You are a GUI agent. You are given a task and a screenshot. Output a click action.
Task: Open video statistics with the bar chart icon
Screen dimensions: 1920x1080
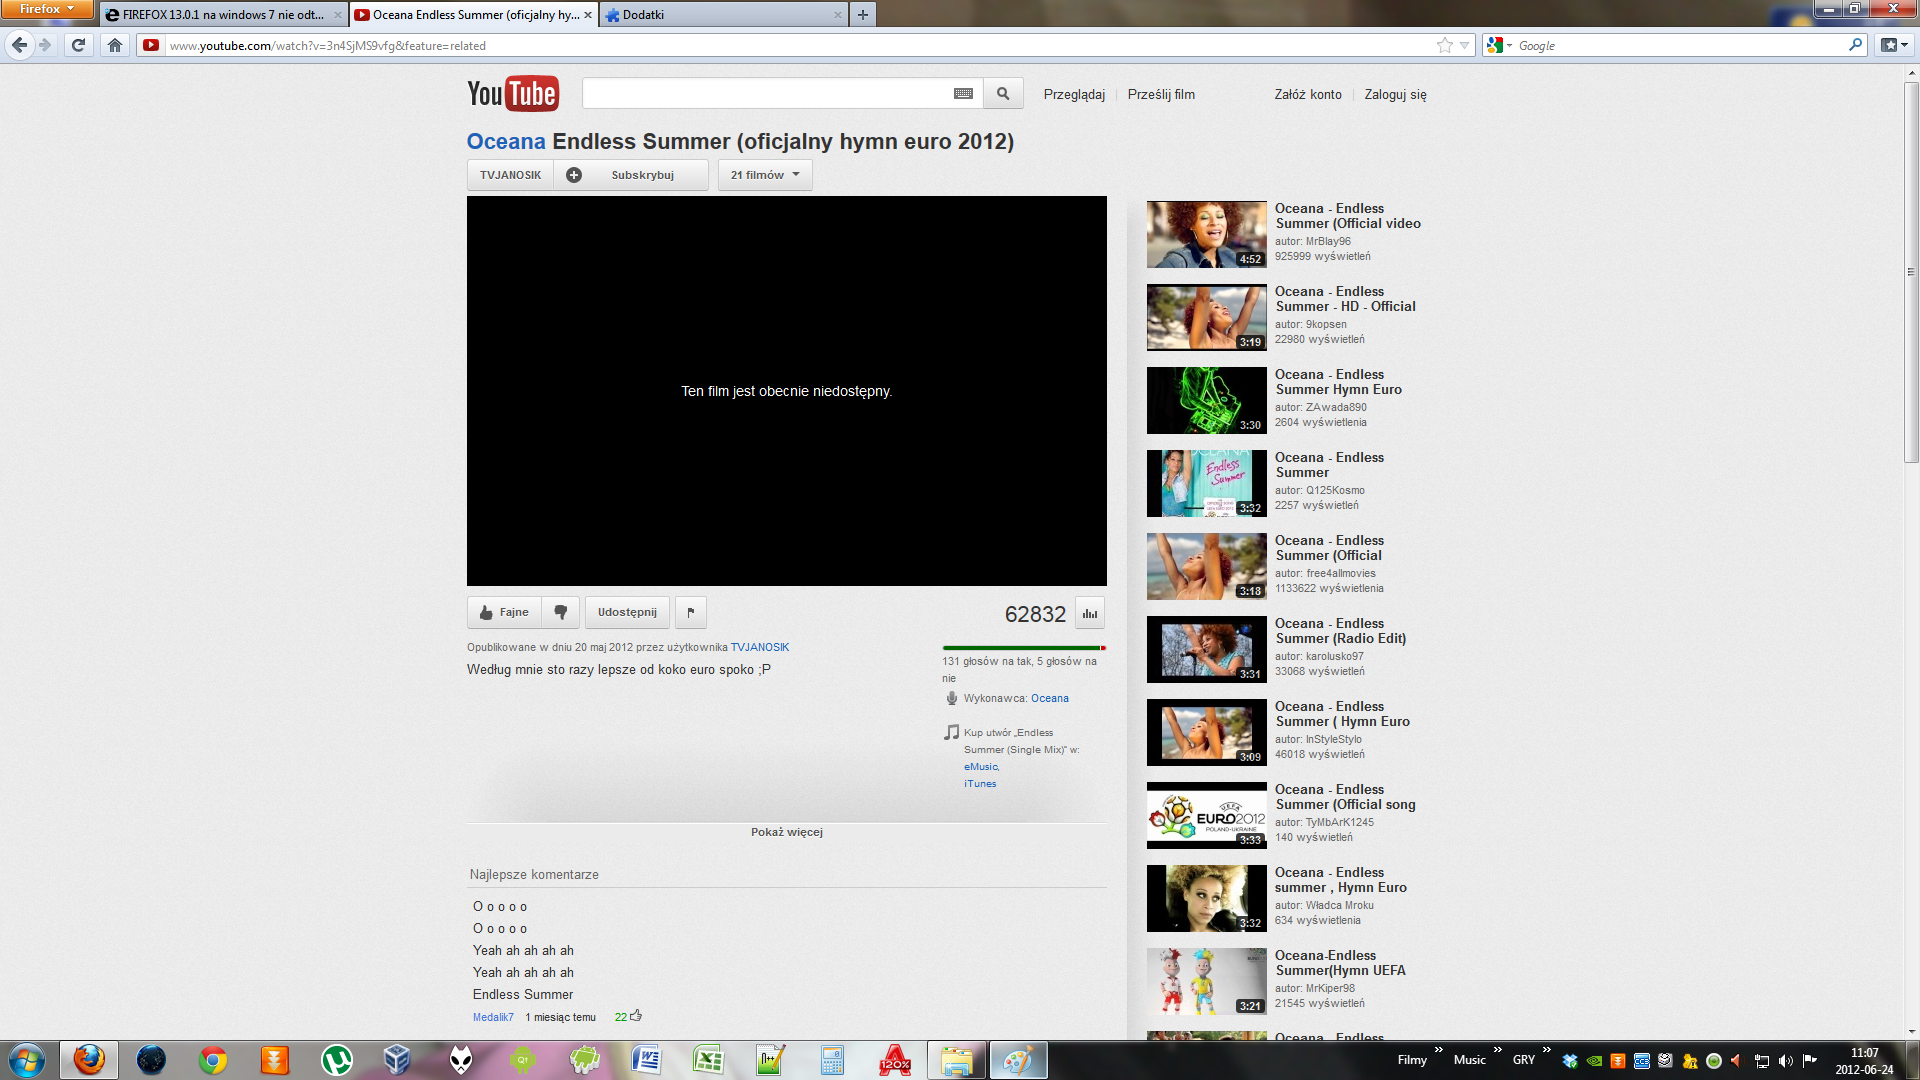pyautogui.click(x=1088, y=612)
